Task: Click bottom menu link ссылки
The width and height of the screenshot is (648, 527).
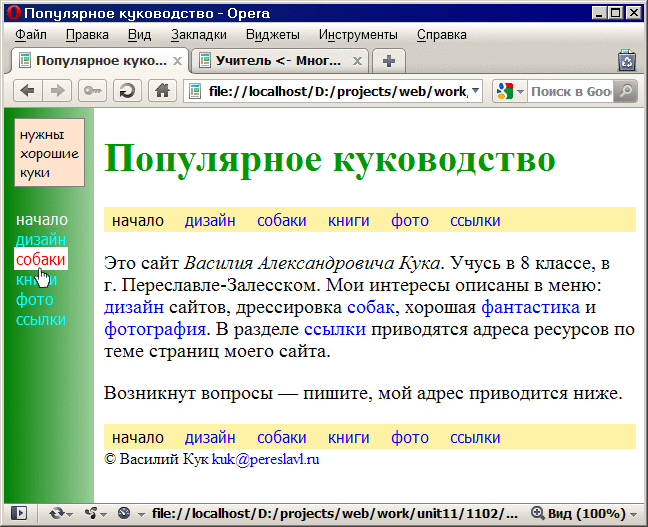Action: [475, 437]
